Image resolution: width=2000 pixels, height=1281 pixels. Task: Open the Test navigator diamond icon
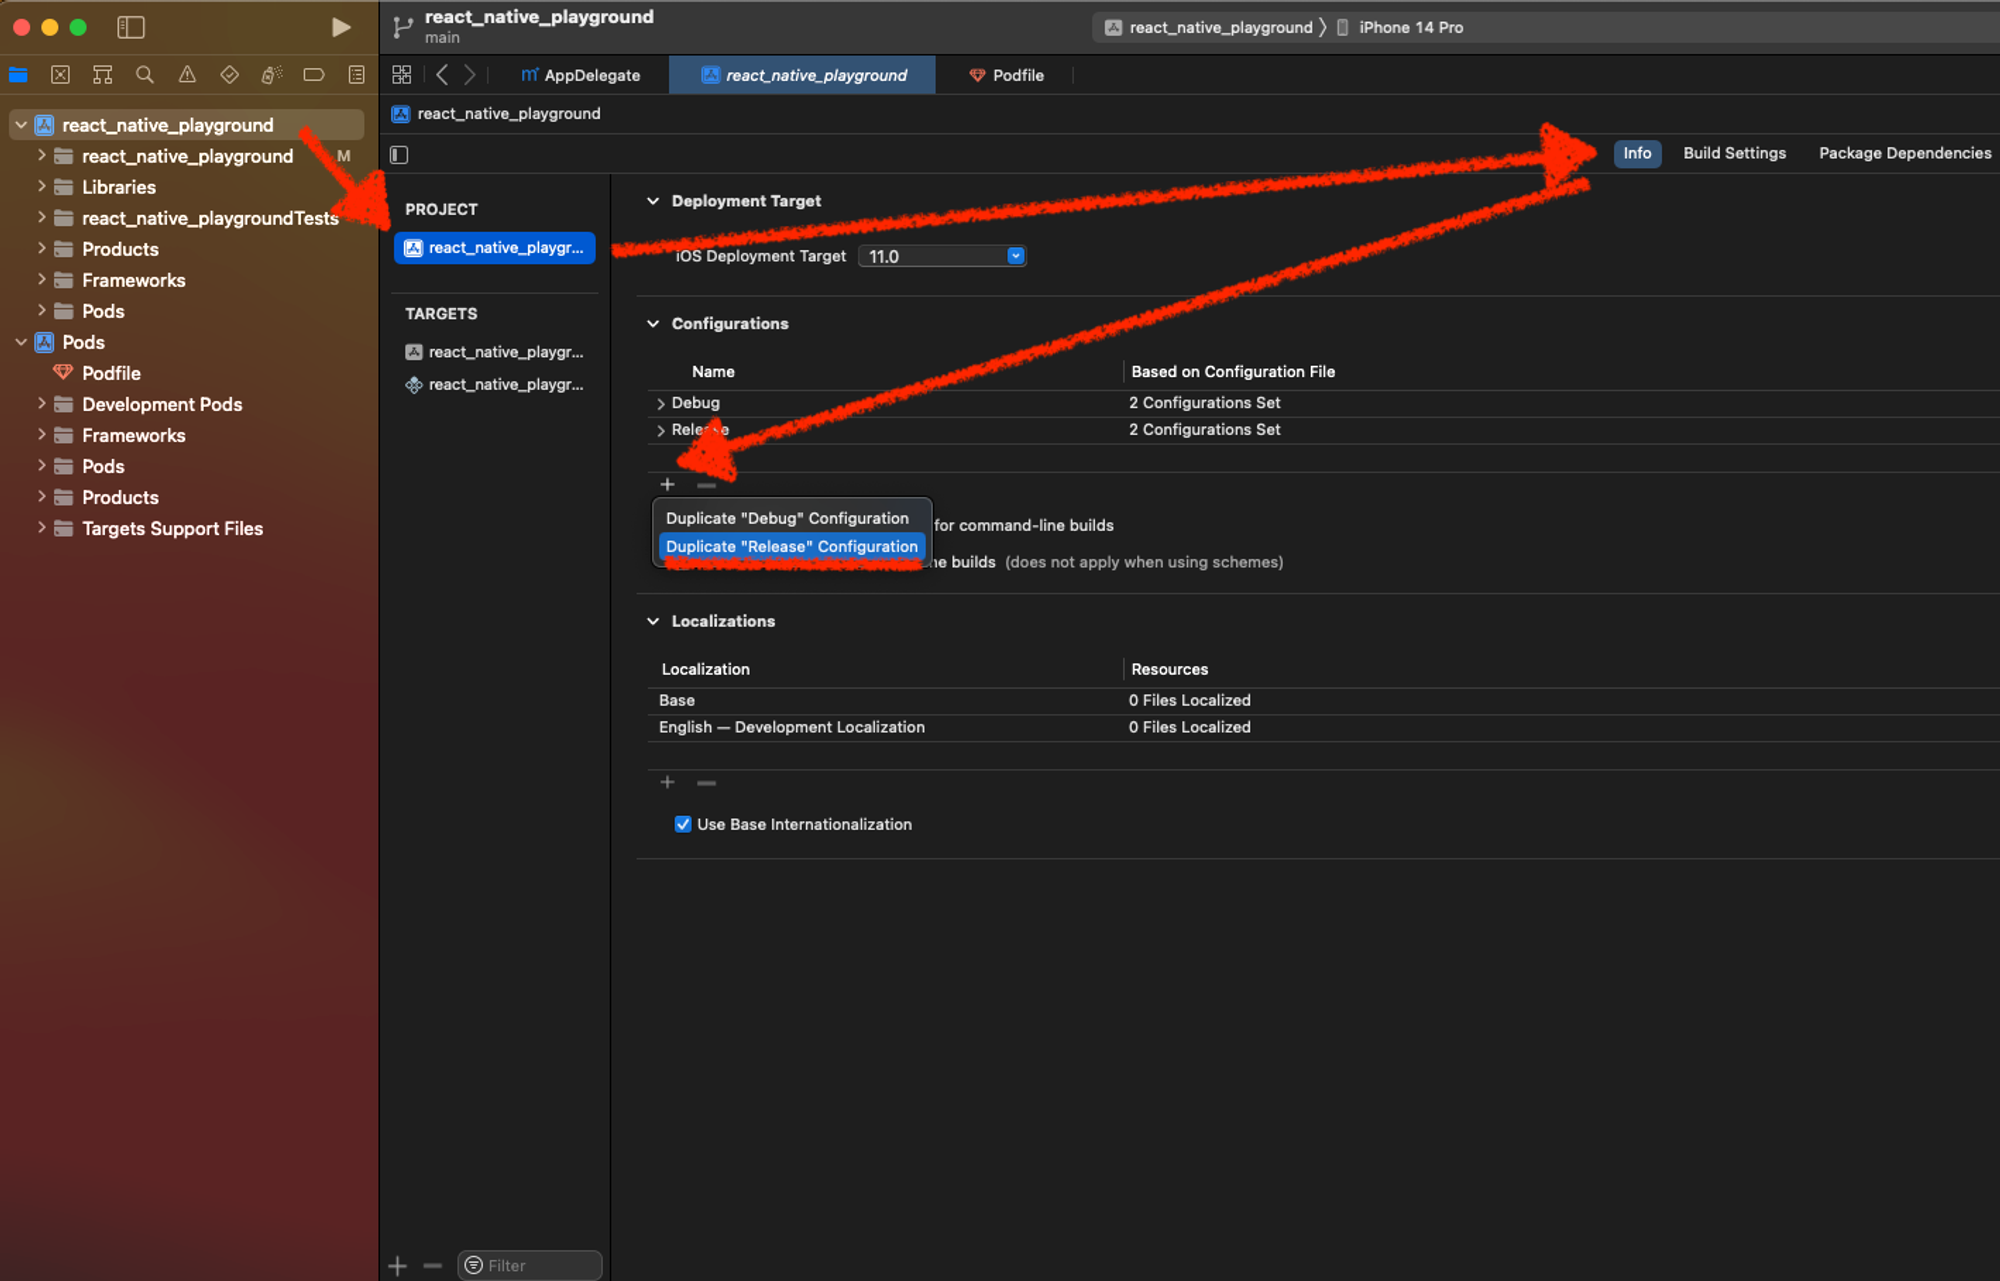pos(229,75)
